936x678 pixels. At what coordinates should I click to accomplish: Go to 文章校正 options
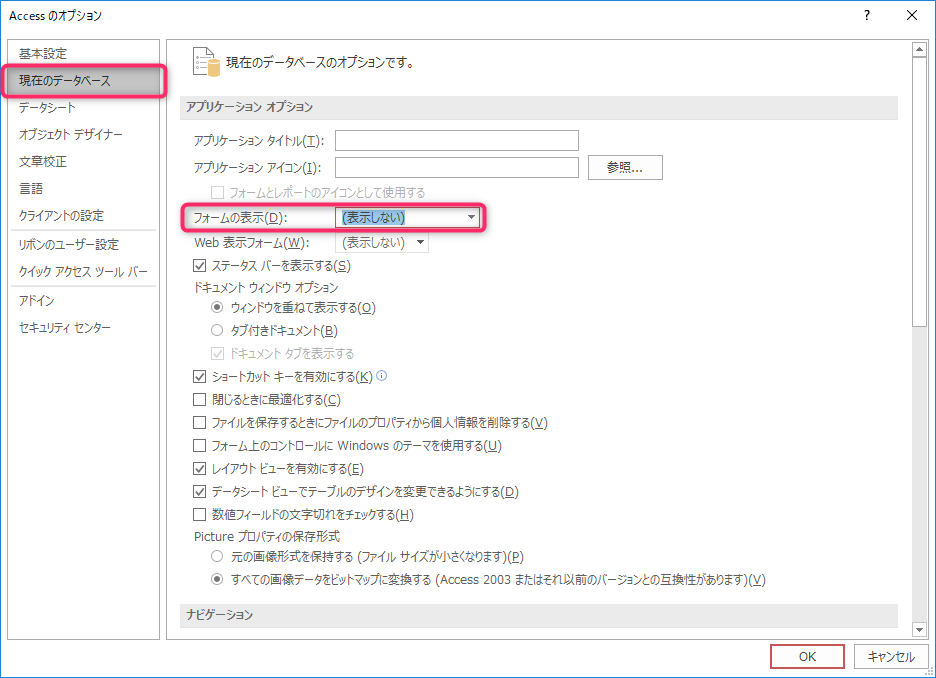(84, 161)
